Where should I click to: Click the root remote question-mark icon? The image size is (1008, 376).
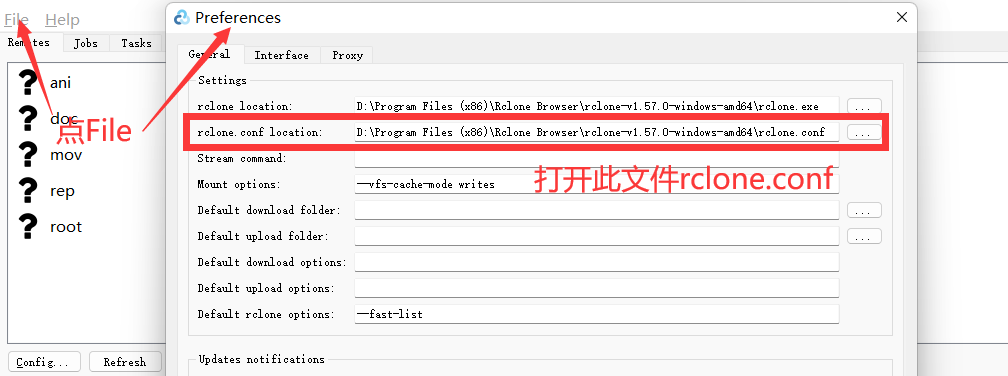point(27,226)
